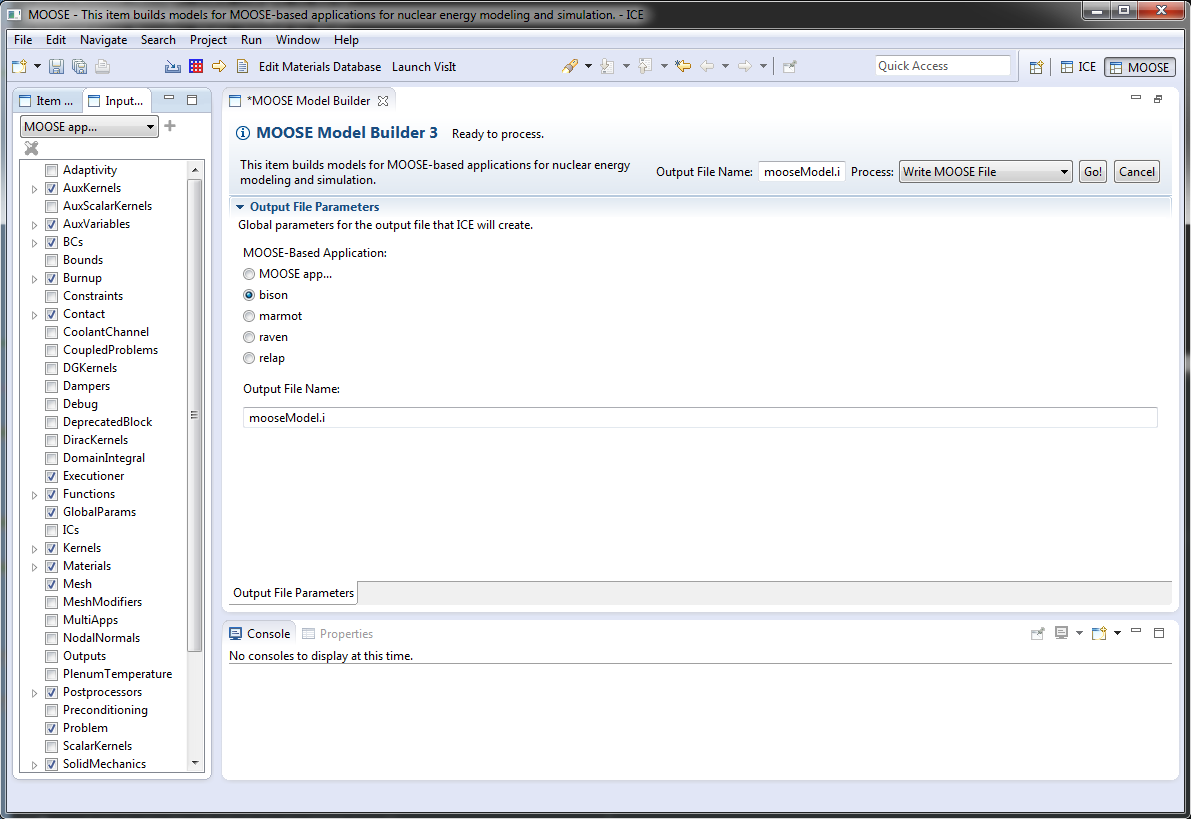Image resolution: width=1191 pixels, height=819 pixels.
Task: Click the delete X icon below MOOSE app combo
Action: click(31, 148)
